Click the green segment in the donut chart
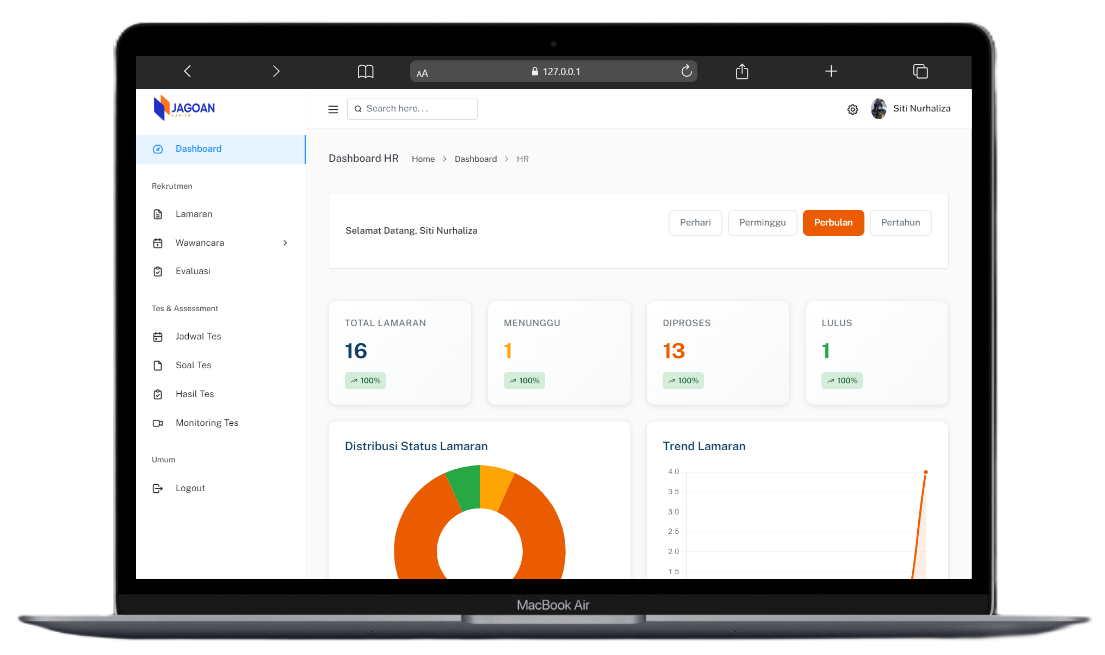 click(x=464, y=486)
